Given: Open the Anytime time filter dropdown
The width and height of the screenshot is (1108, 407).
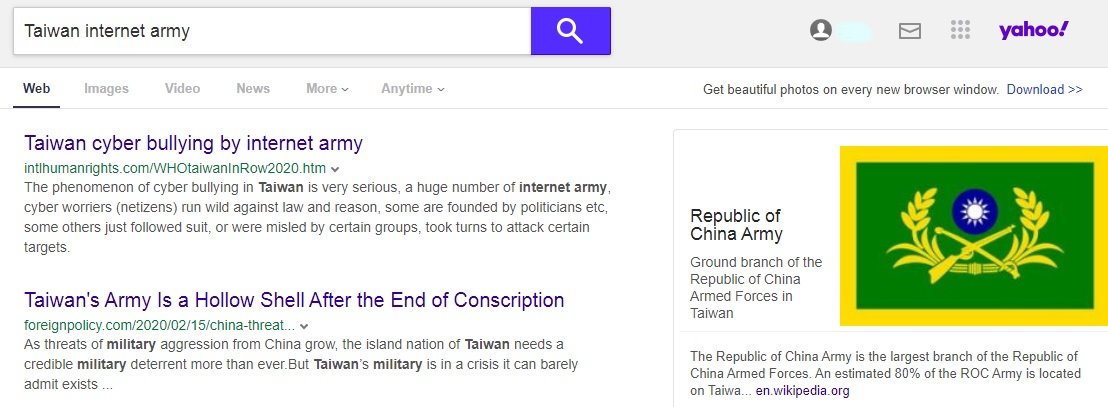Looking at the screenshot, I should click(x=412, y=89).
